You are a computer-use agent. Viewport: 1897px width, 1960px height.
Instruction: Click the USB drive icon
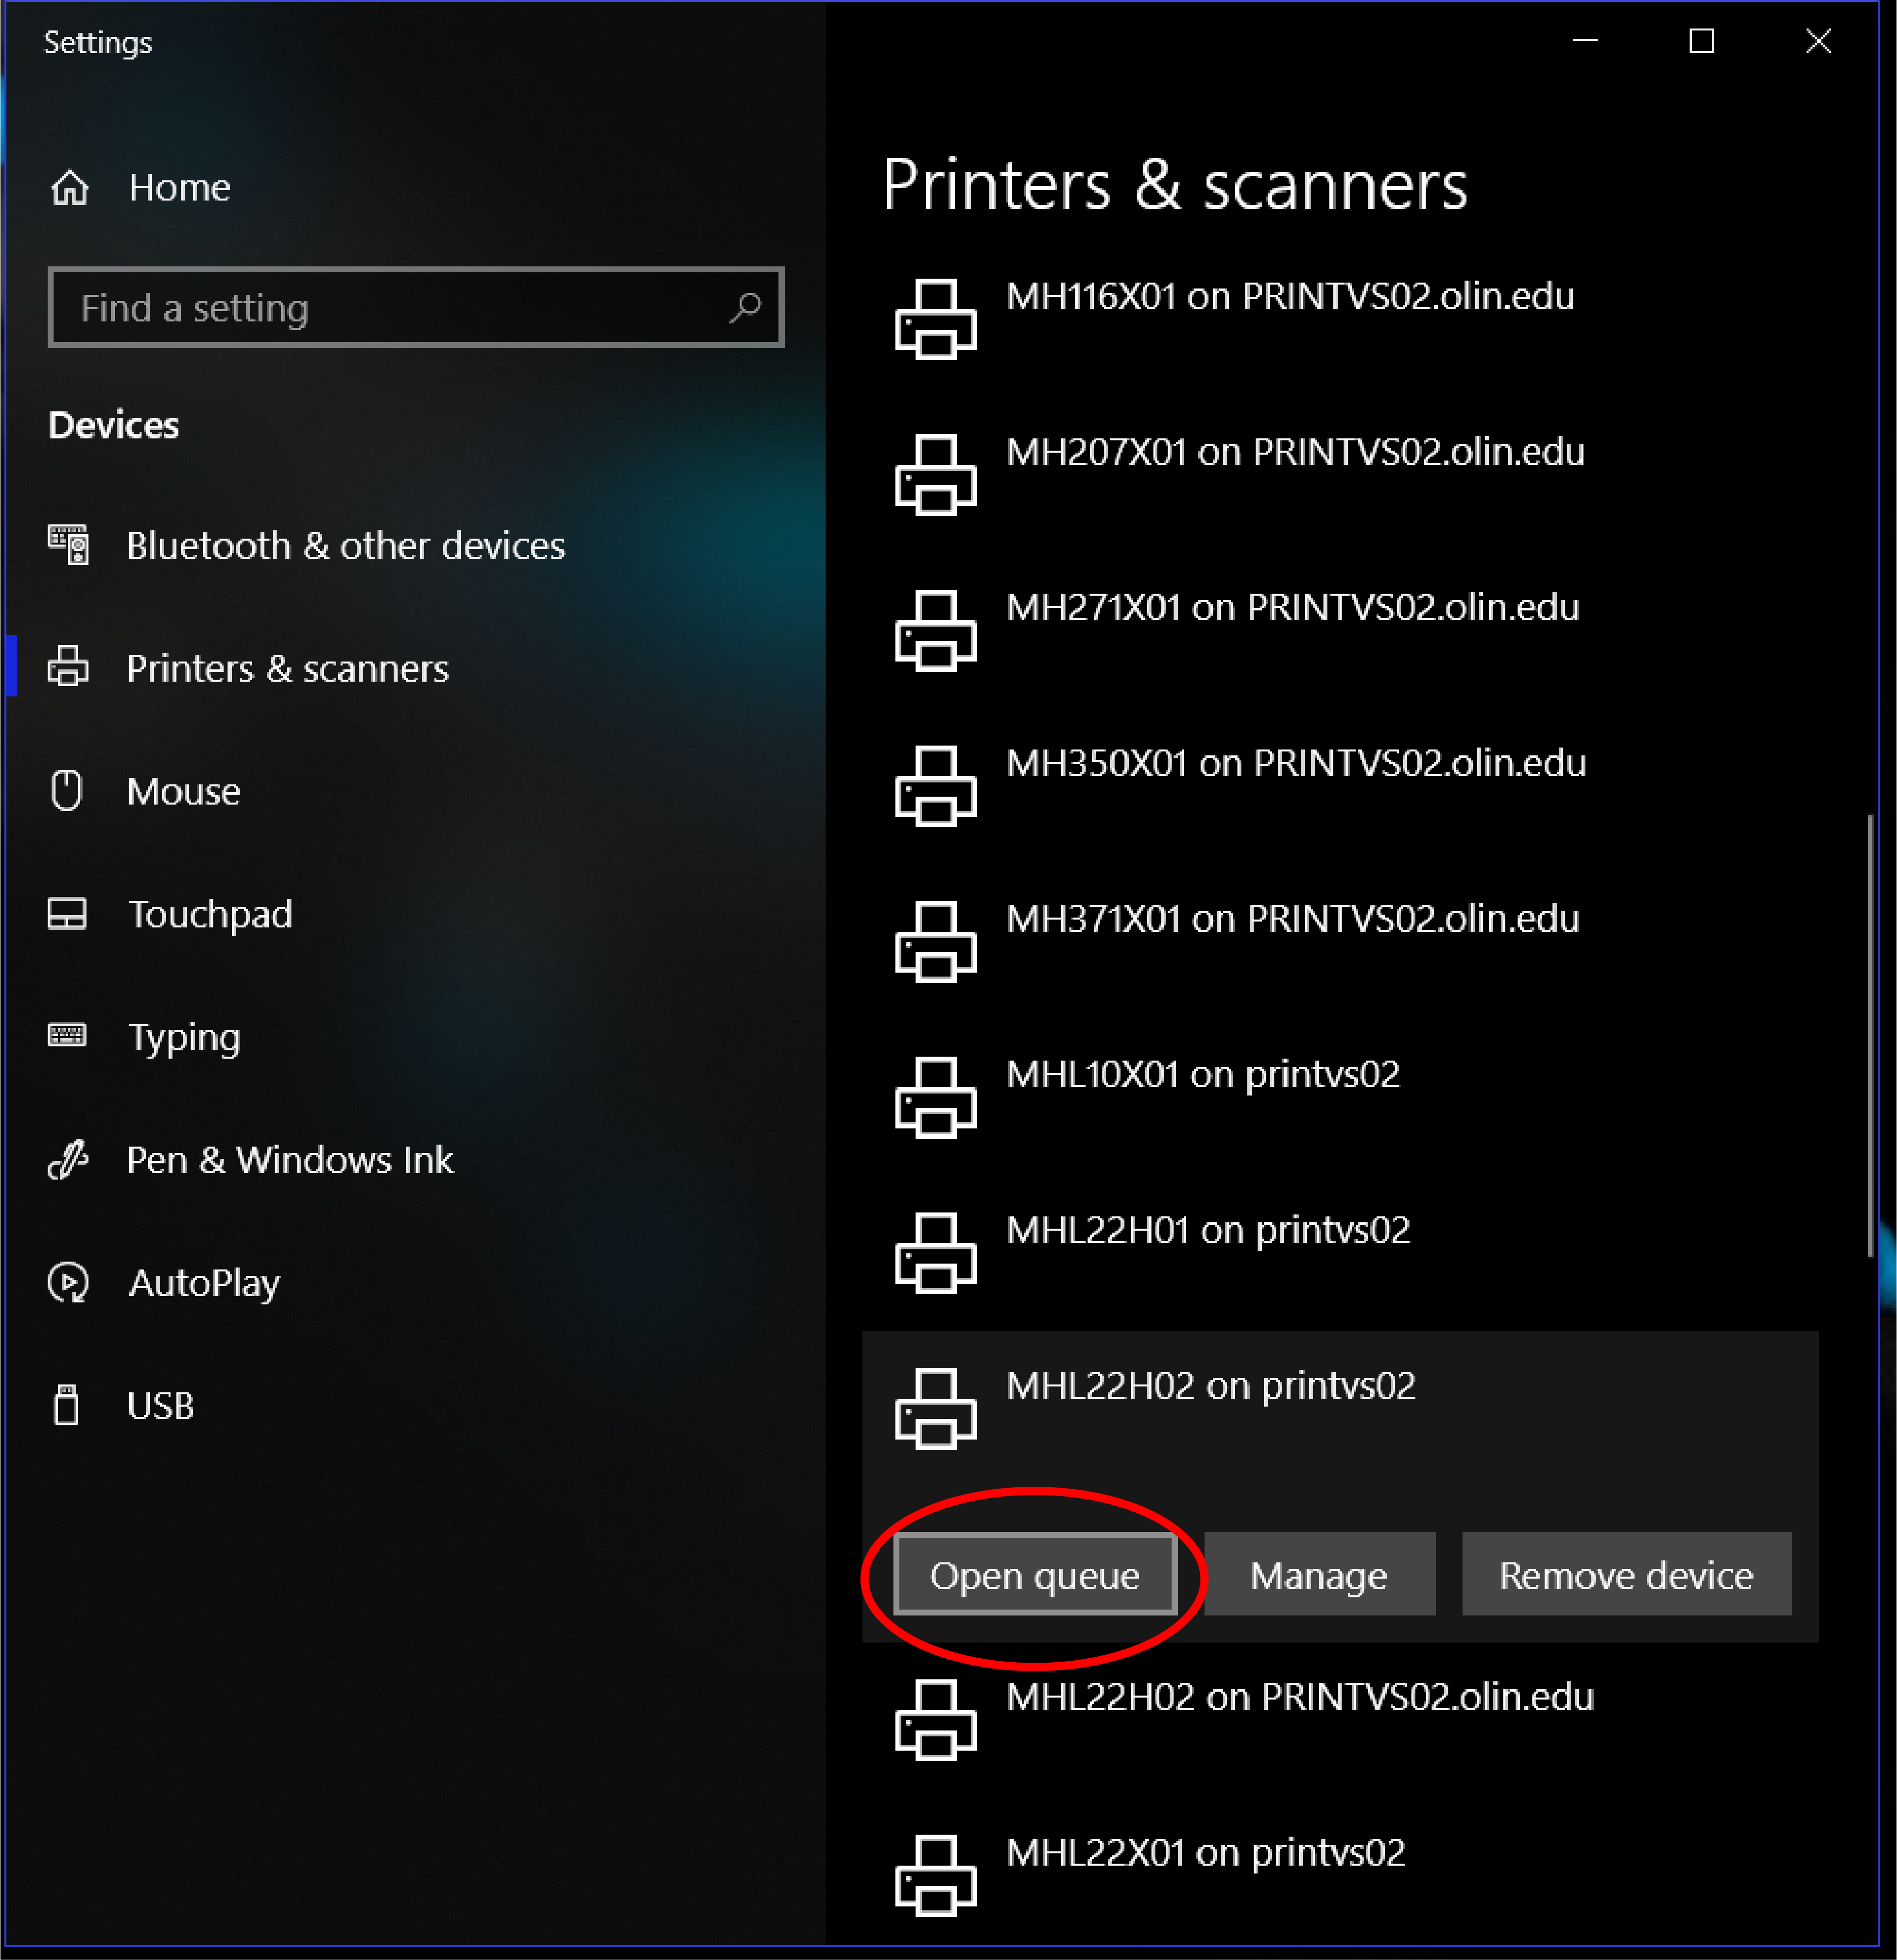(x=66, y=1405)
